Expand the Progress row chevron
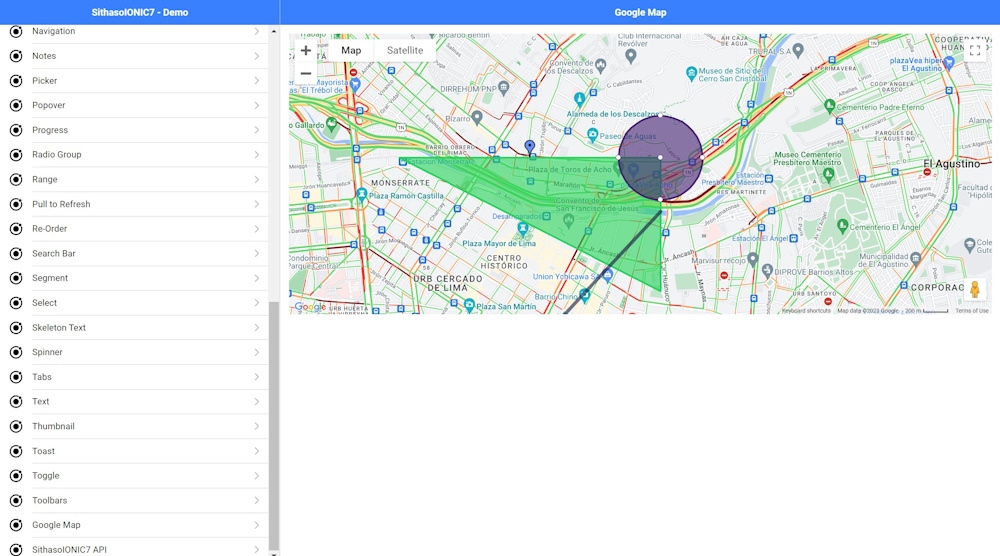 256,130
